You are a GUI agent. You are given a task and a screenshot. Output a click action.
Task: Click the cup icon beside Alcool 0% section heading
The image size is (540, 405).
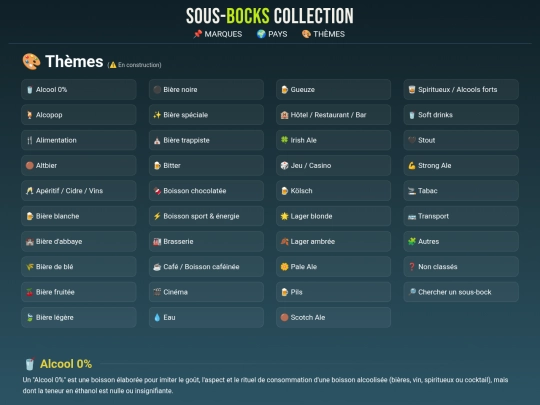click(30, 364)
